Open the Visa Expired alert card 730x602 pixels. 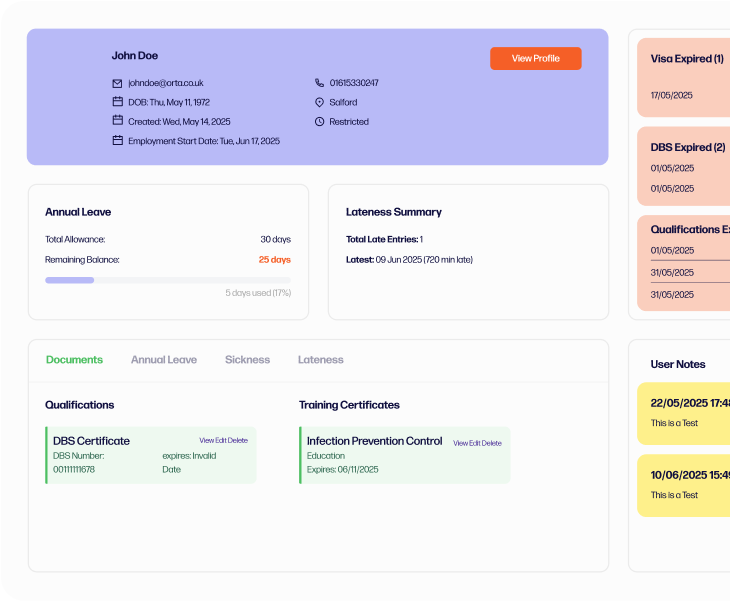(684, 76)
